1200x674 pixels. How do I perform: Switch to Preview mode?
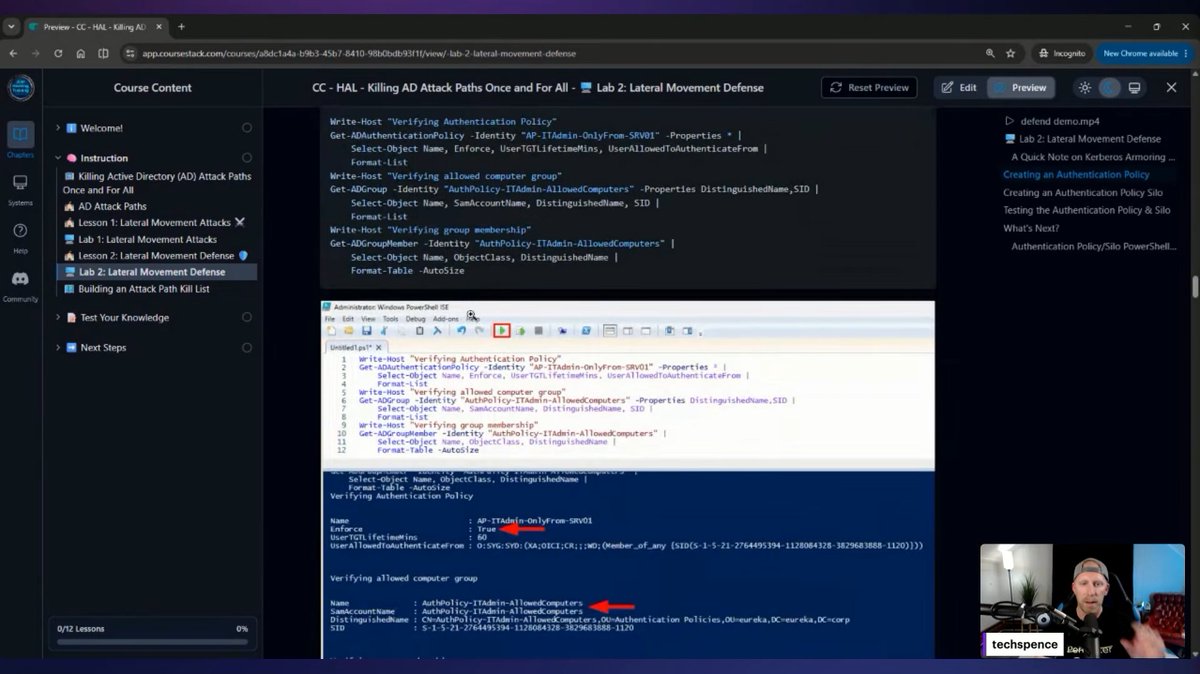1020,88
